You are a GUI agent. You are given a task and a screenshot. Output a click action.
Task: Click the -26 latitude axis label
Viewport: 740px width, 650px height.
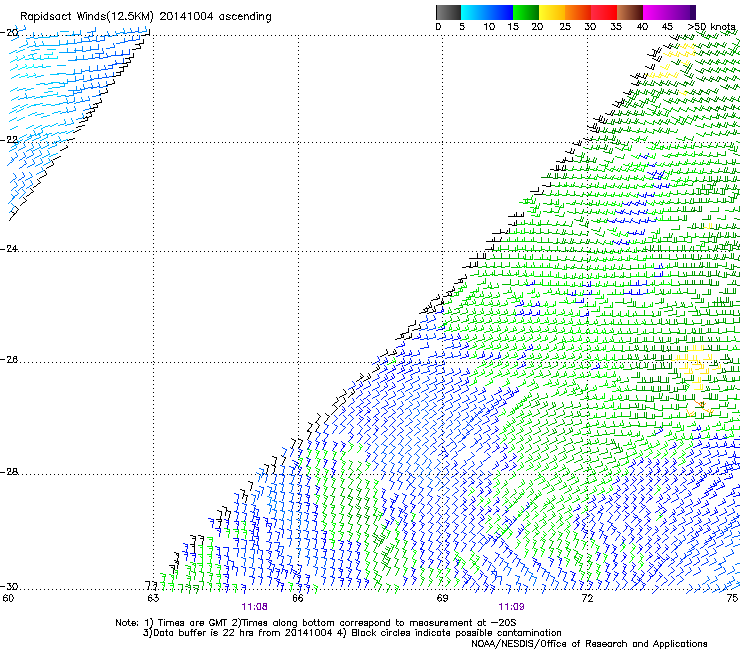(9, 360)
